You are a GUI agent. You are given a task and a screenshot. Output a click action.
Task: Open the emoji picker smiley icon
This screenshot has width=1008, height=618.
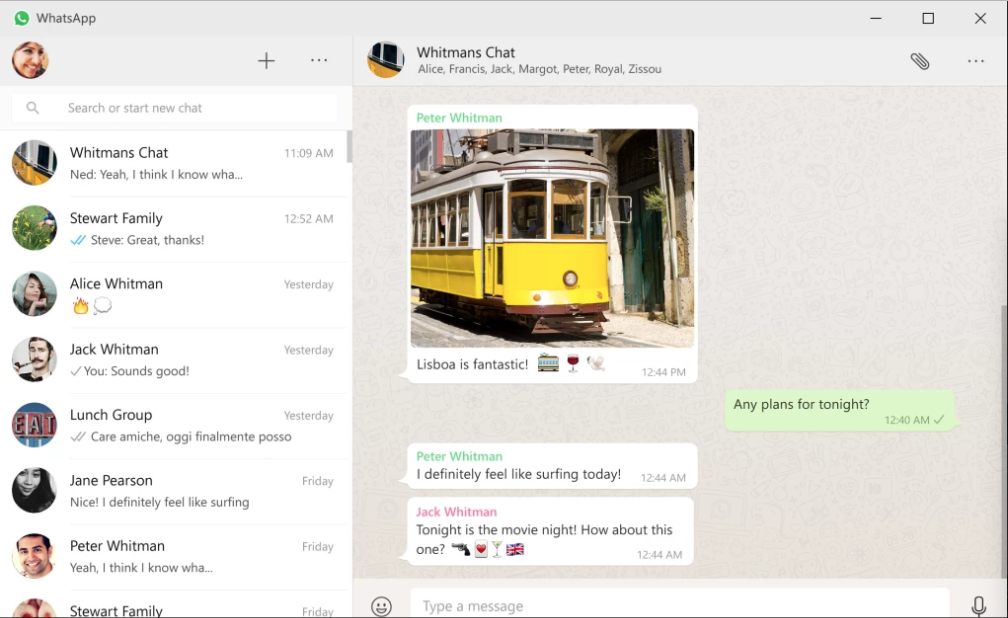381,606
